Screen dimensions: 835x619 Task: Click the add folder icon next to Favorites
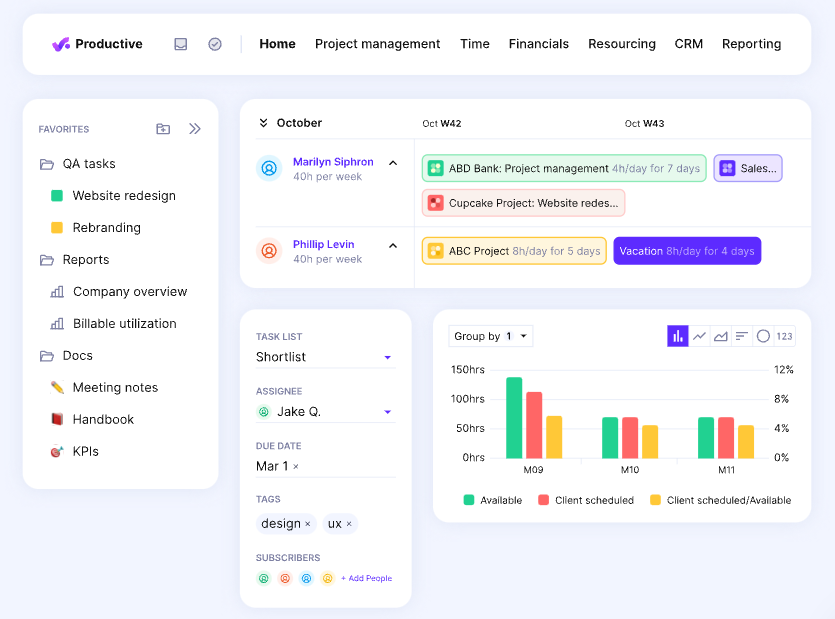click(x=163, y=129)
